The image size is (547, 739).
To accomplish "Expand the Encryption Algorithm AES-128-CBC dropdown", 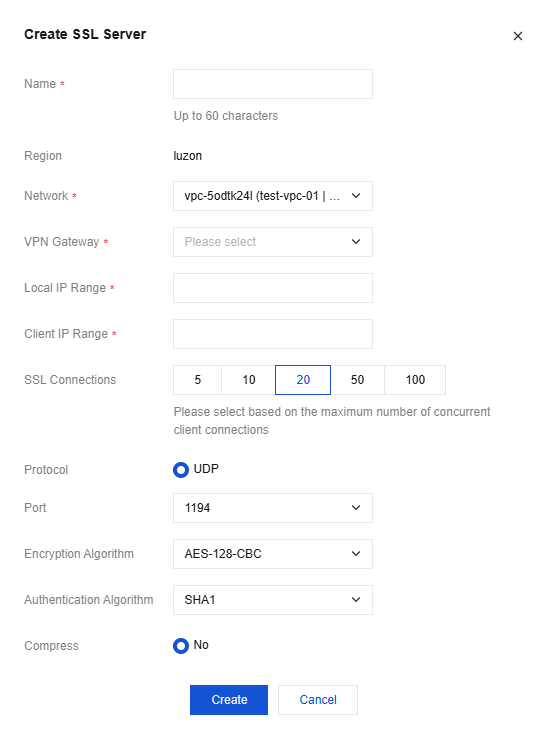I will pos(272,554).
